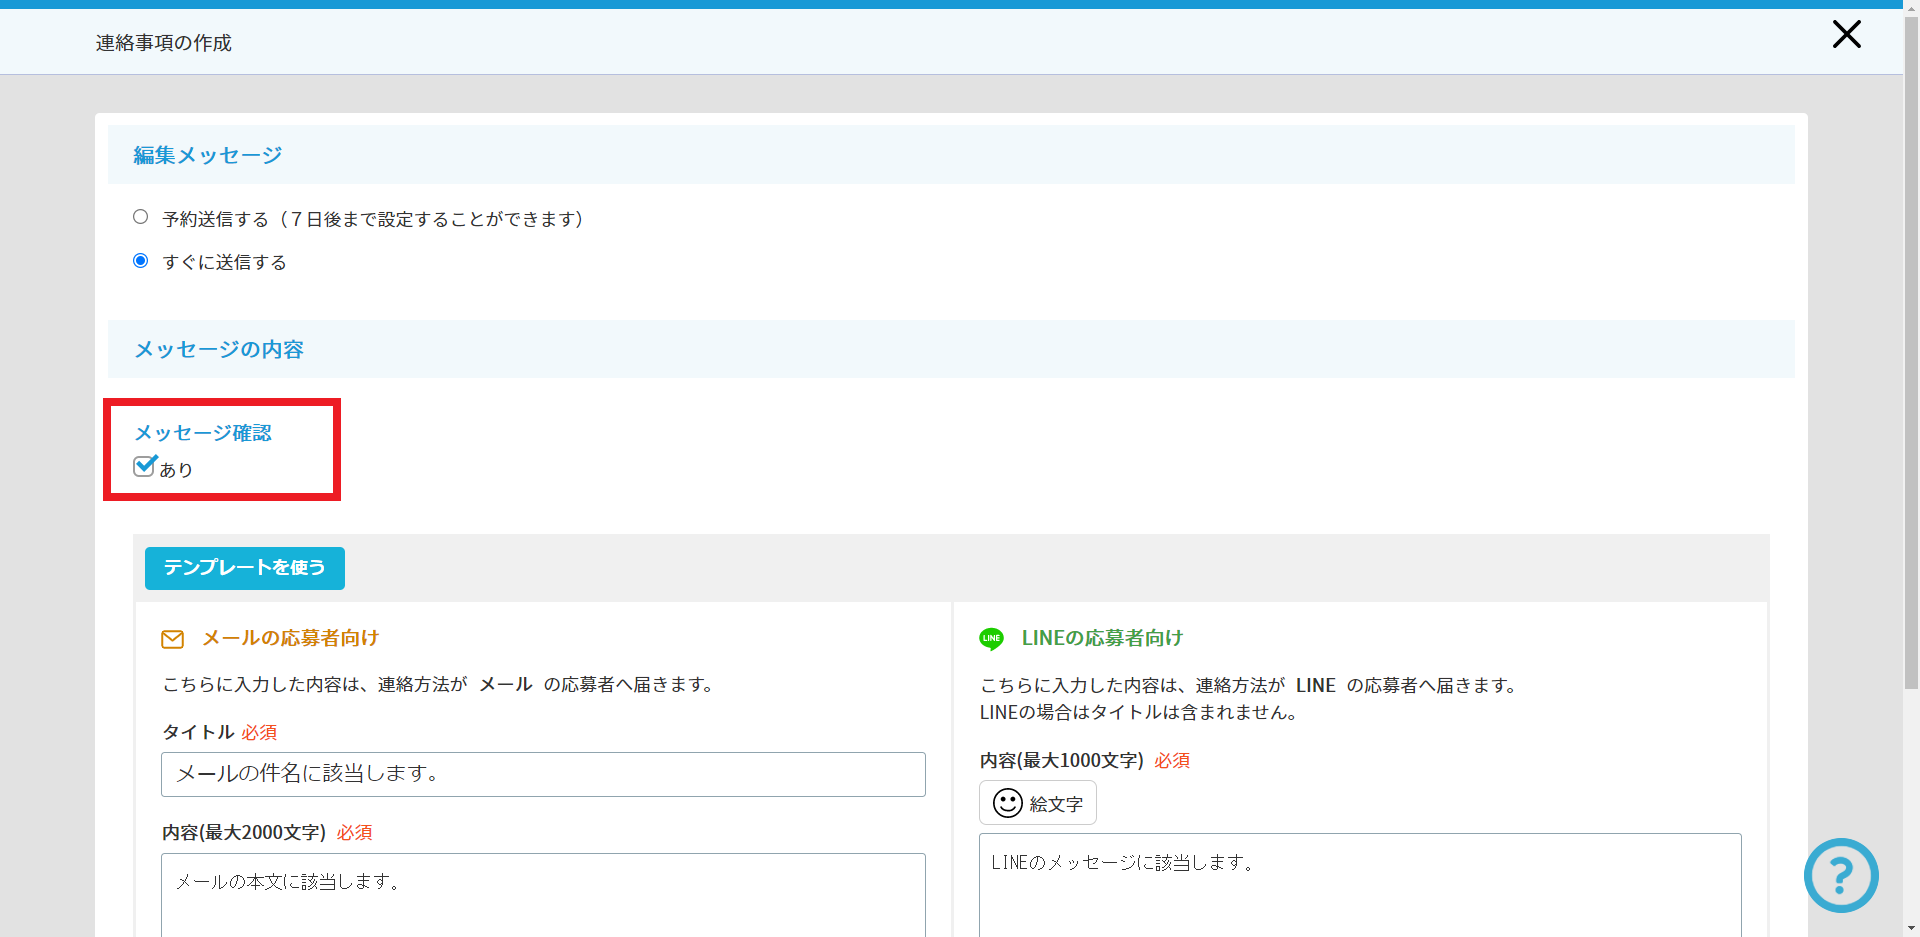Select the 予約送信する radio option
This screenshot has height=937, width=1920.
point(141,217)
